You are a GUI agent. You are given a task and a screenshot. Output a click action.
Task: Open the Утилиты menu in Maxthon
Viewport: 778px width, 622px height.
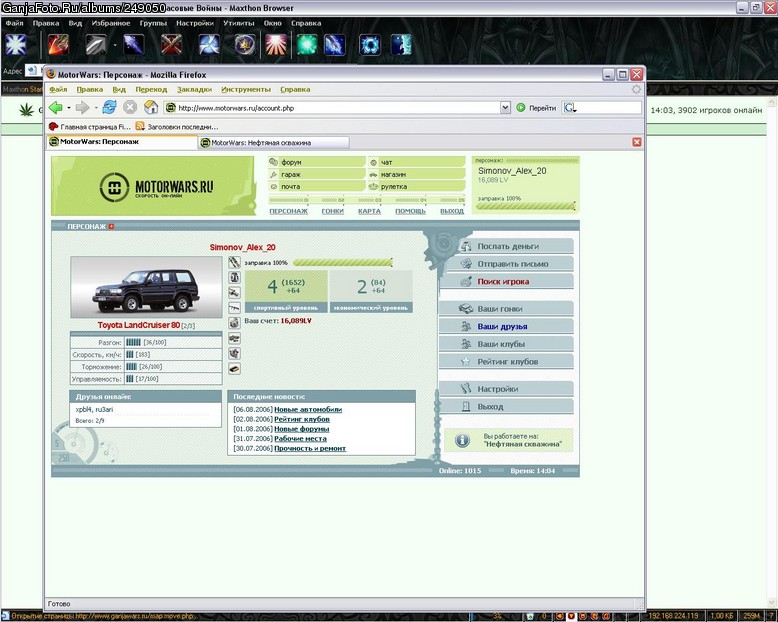pos(239,23)
